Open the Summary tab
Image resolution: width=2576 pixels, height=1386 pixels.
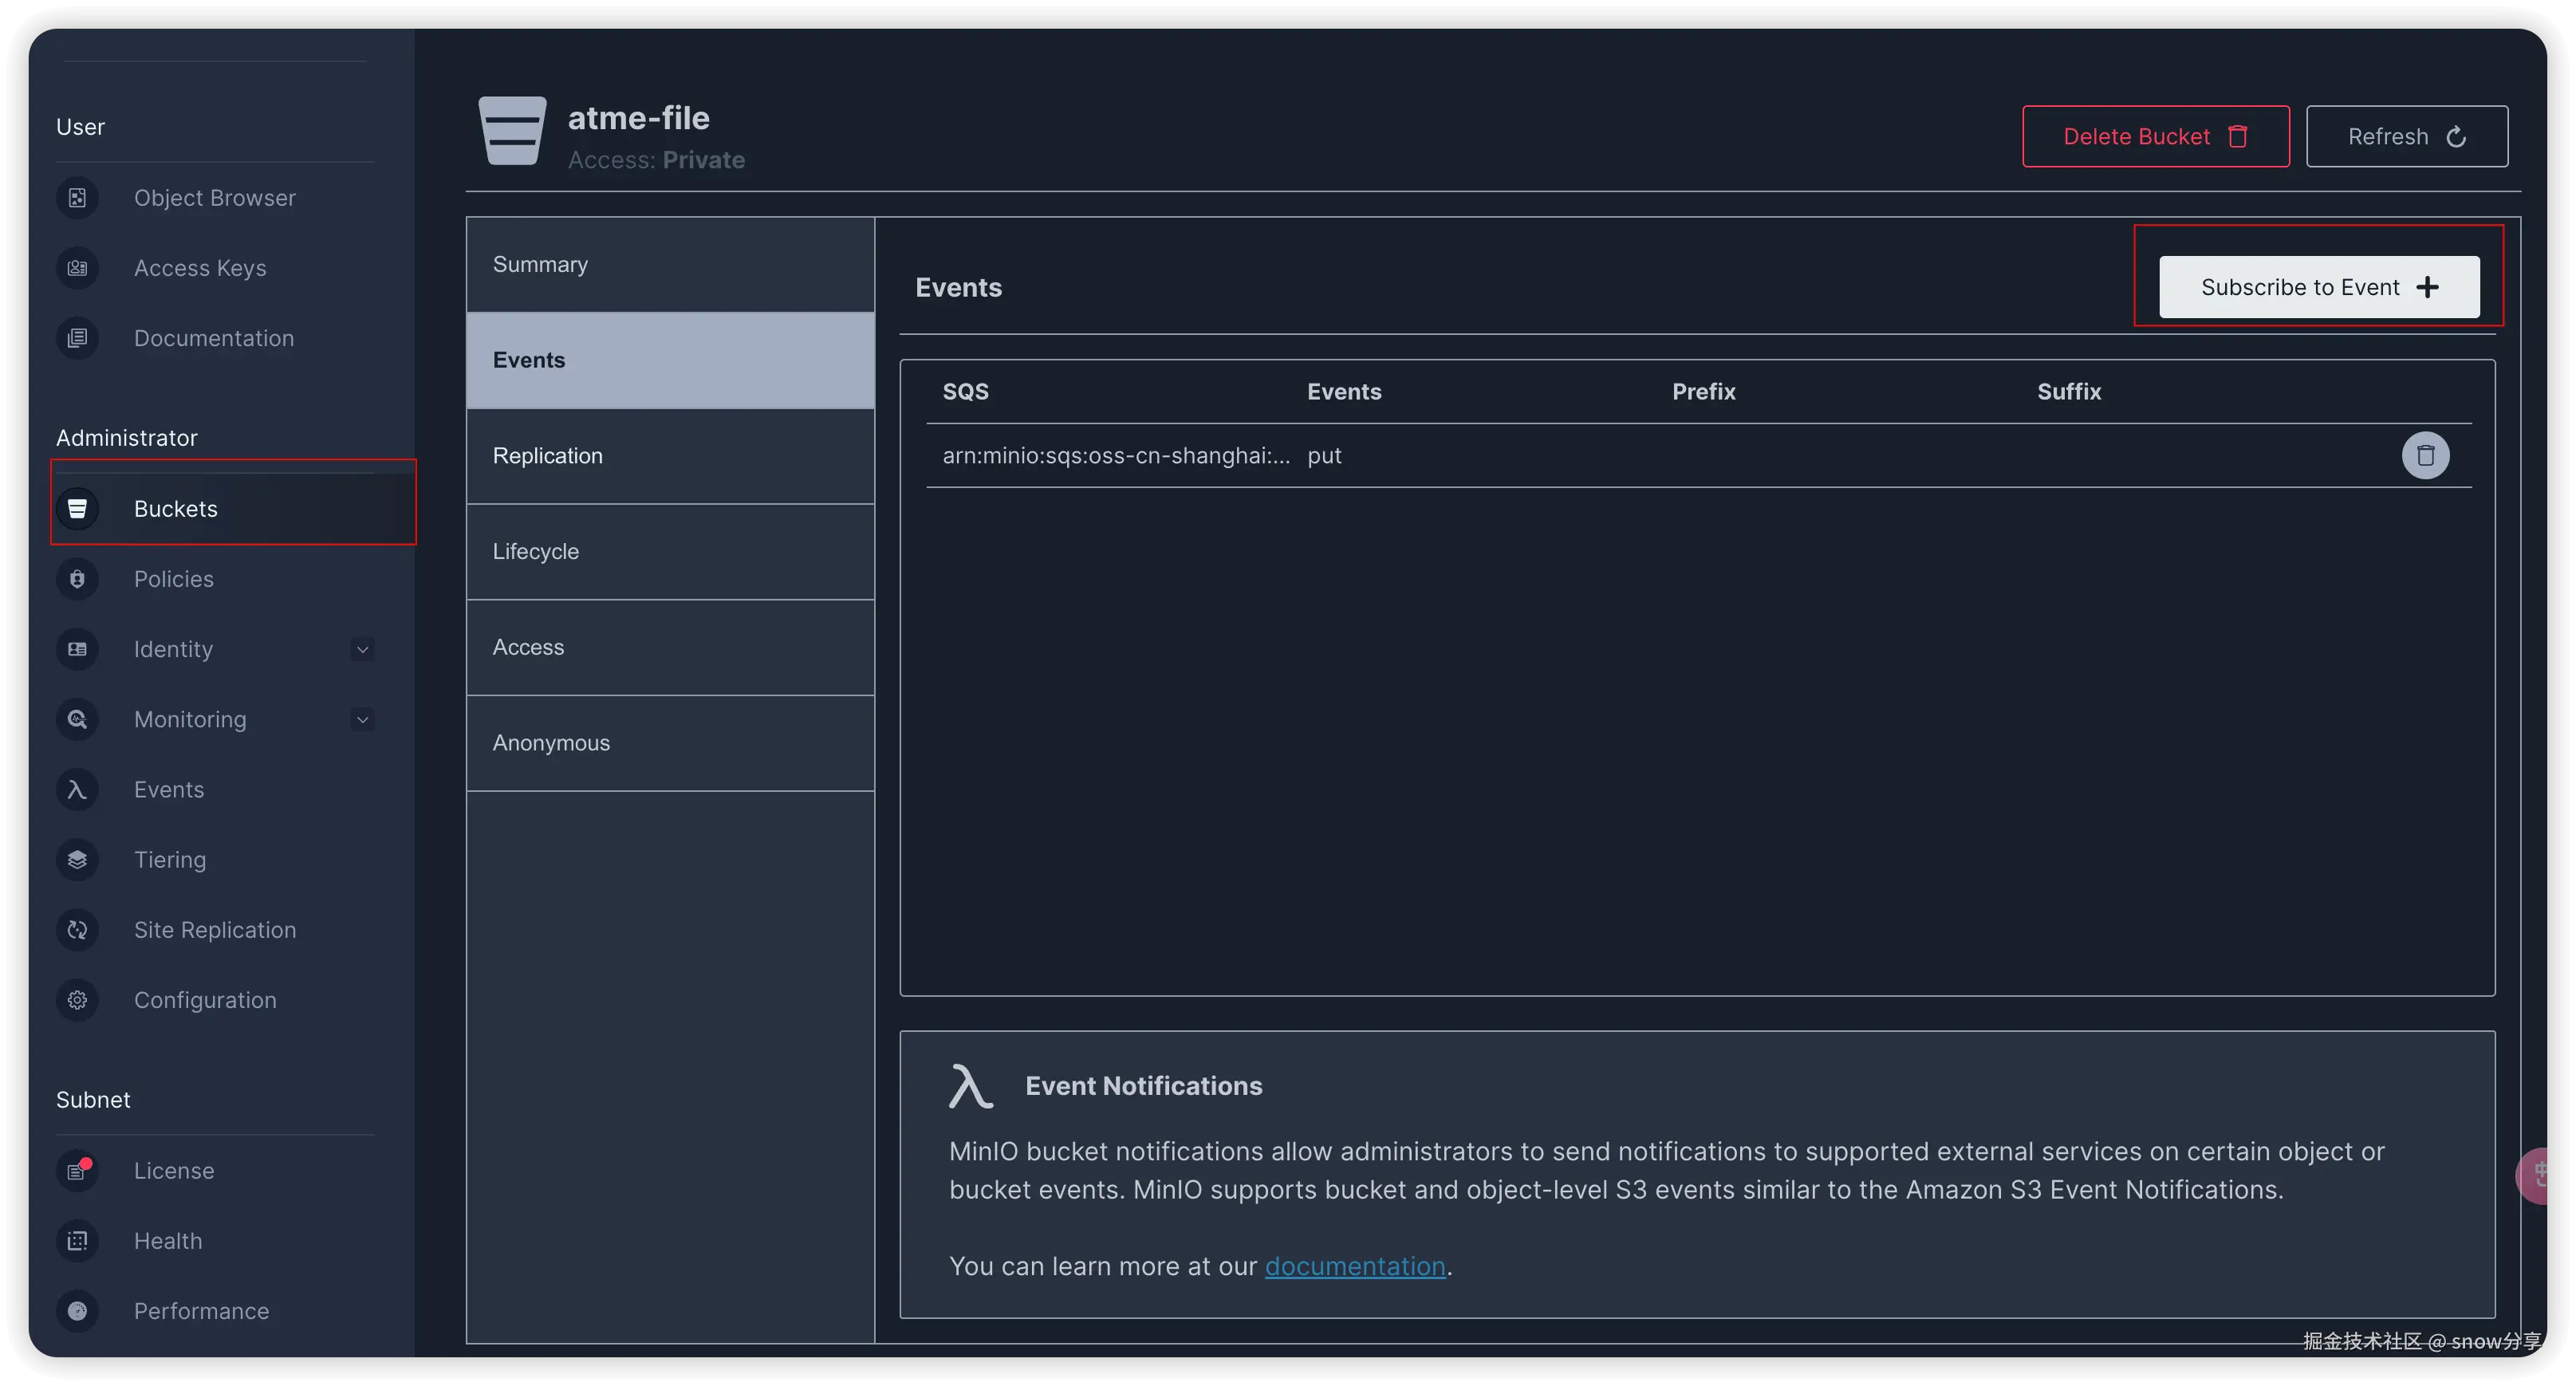(x=670, y=265)
